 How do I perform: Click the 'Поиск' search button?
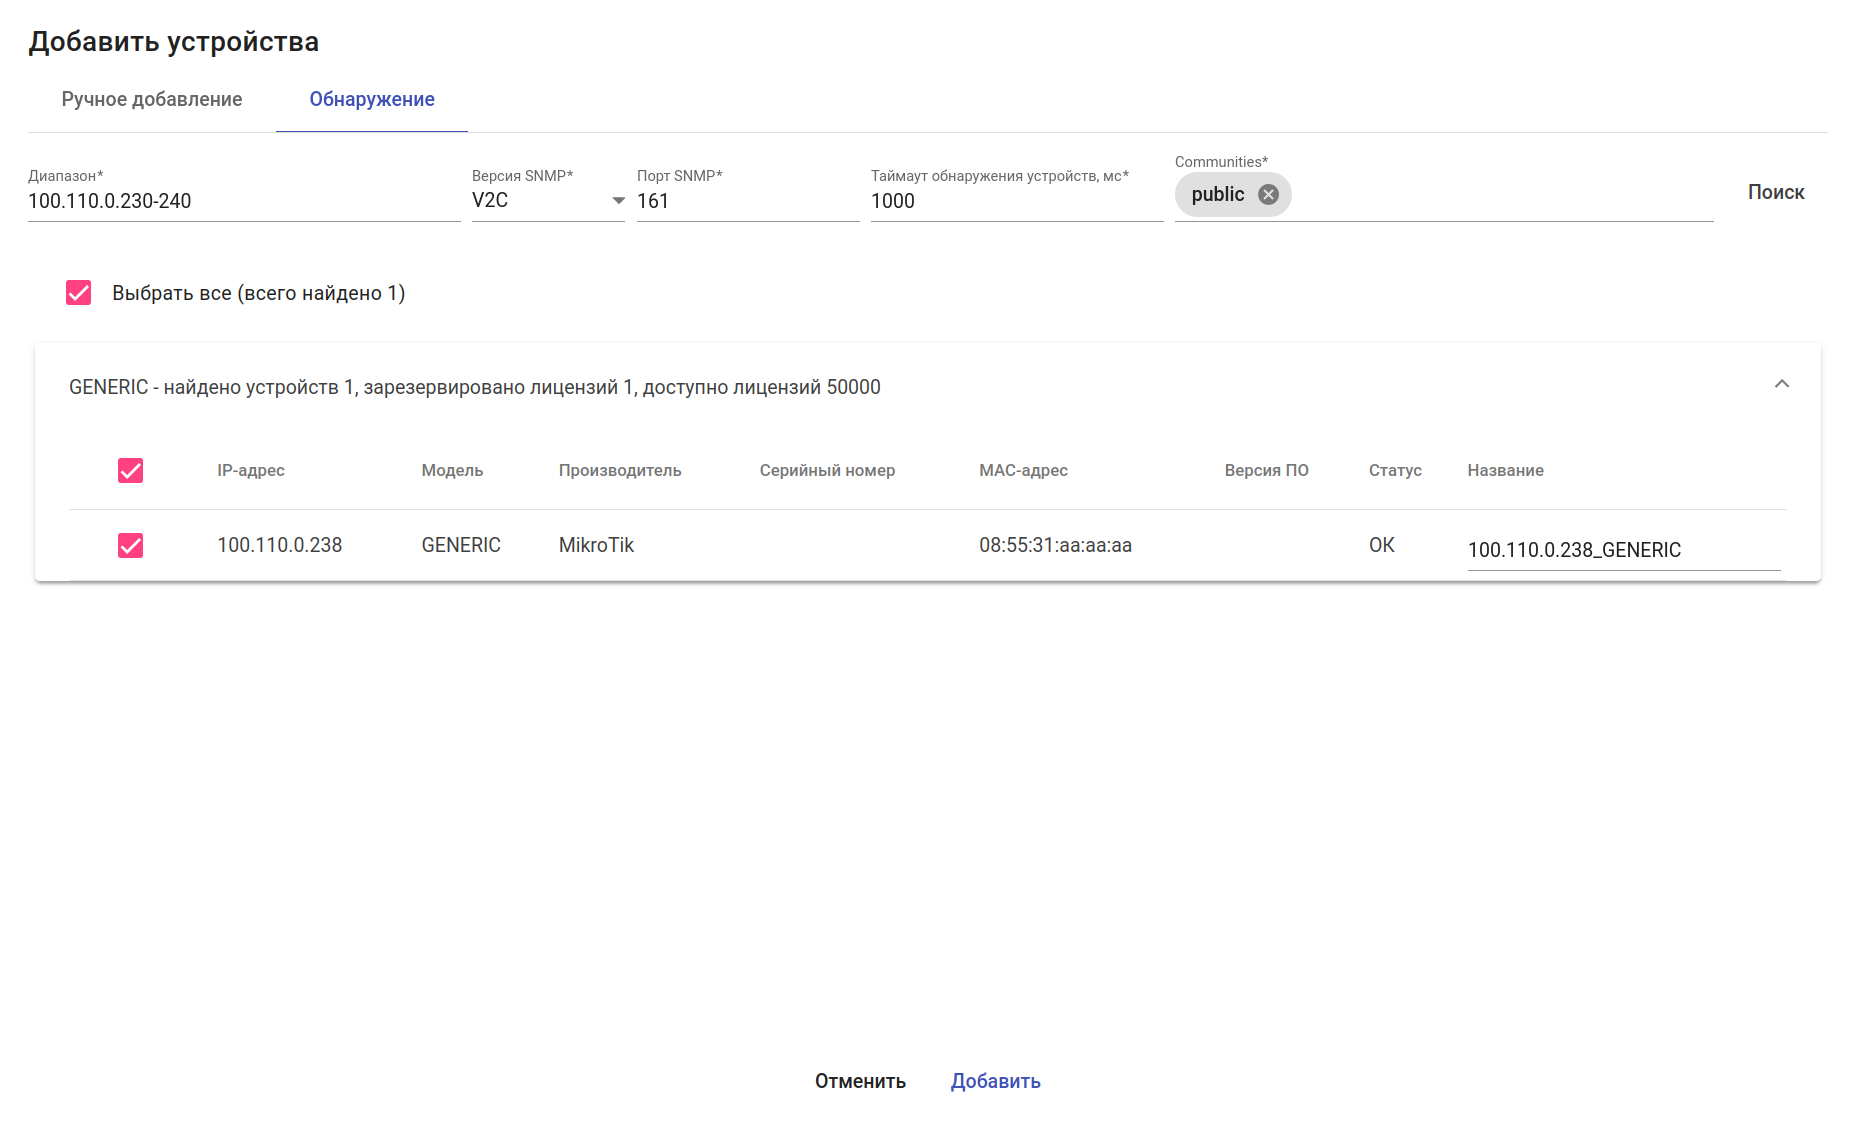[x=1775, y=193]
